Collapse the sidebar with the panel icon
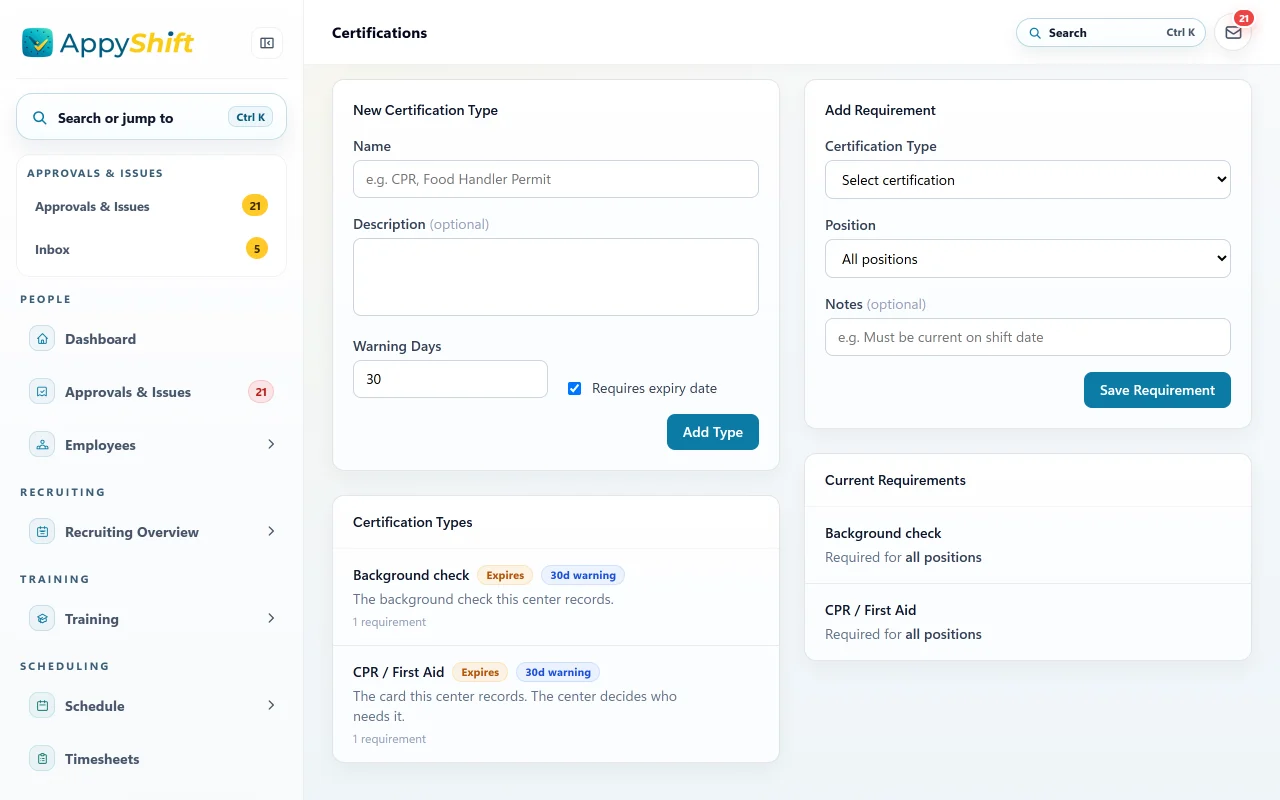 [x=267, y=43]
